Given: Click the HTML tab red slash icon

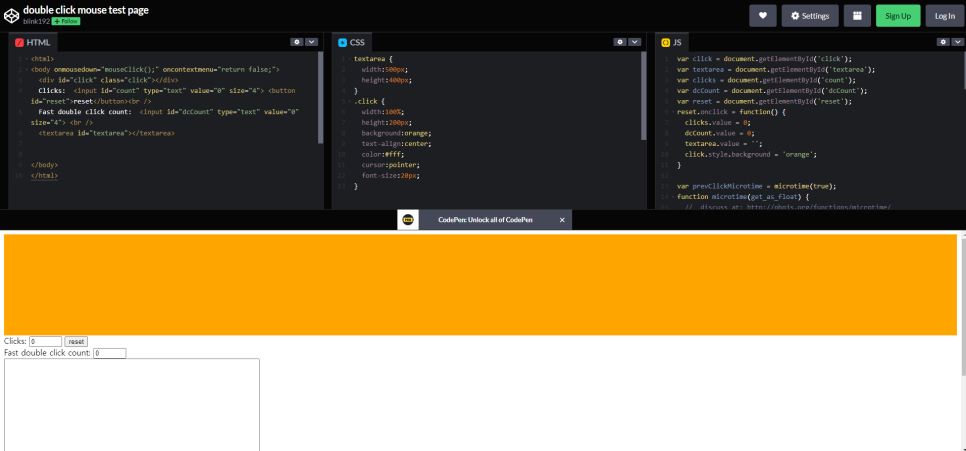Looking at the screenshot, I should 19,43.
